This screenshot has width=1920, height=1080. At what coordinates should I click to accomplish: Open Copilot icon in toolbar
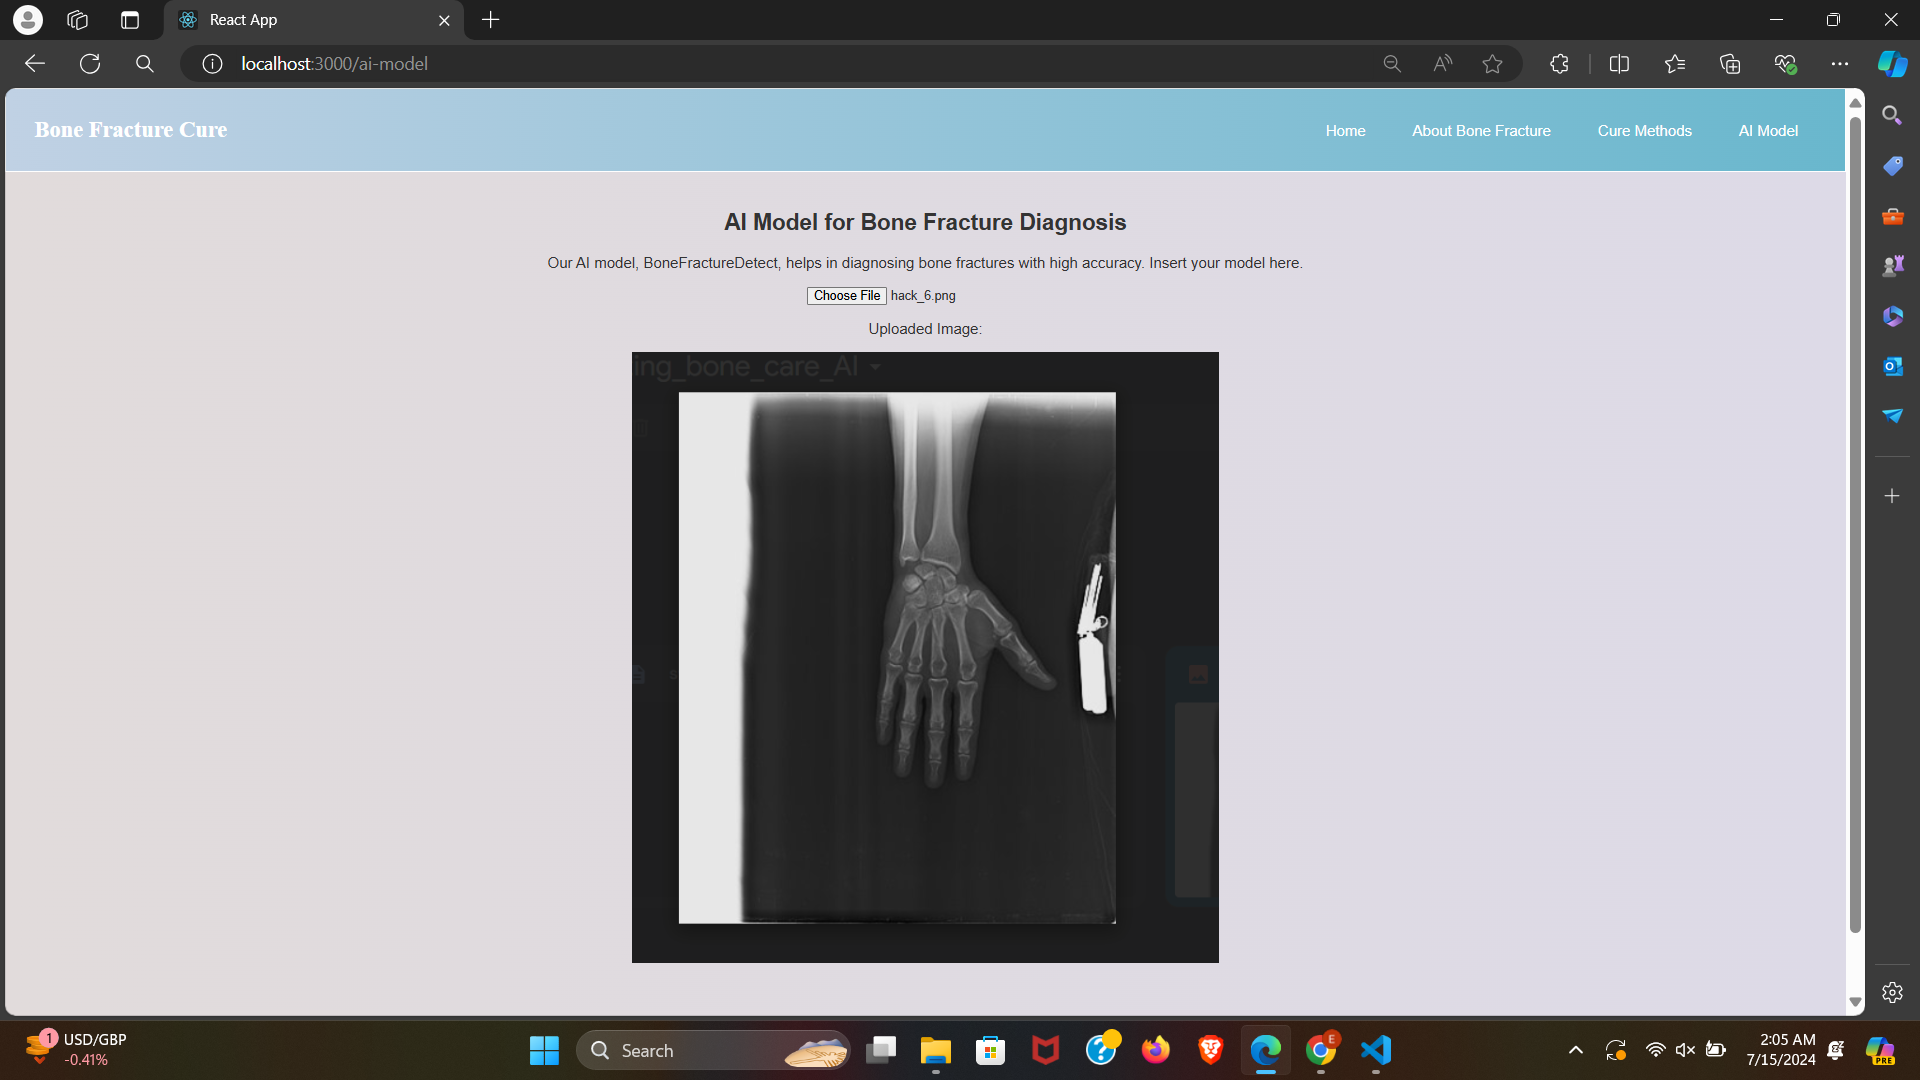1891,64
